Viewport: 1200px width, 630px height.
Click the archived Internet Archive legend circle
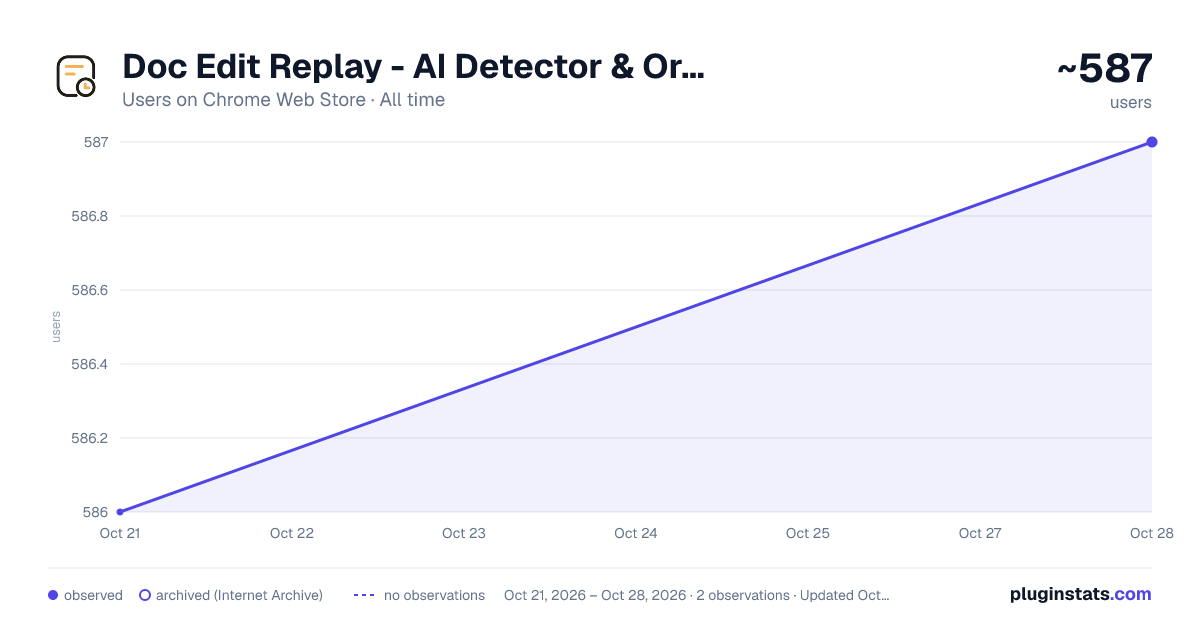pos(145,595)
